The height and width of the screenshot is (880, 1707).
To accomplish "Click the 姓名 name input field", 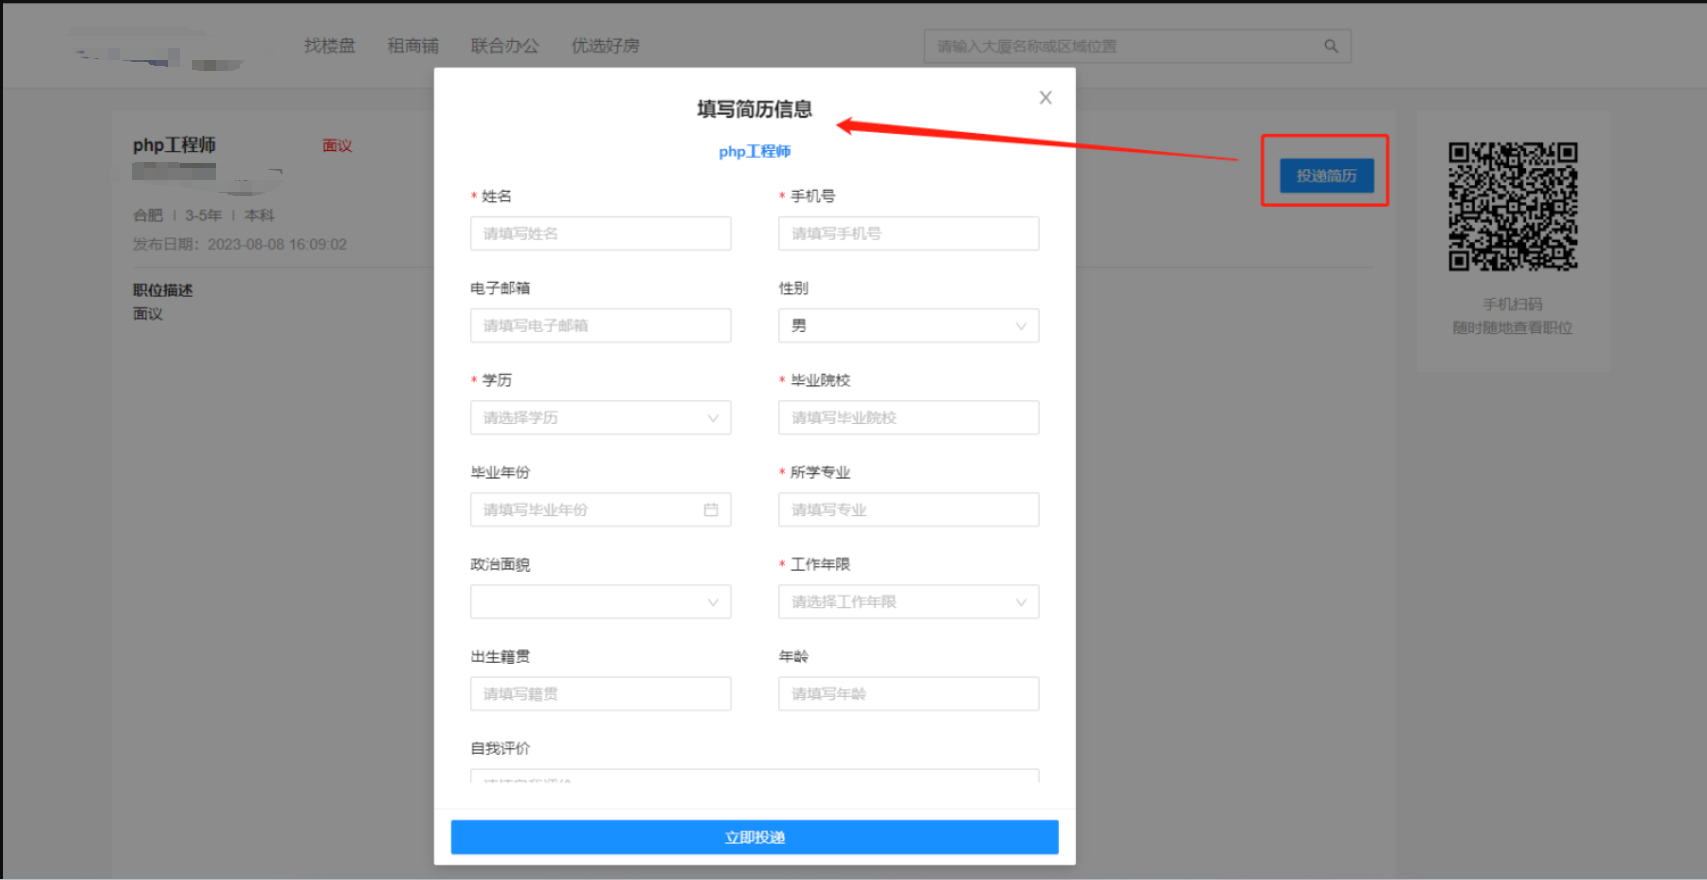I will (600, 234).
